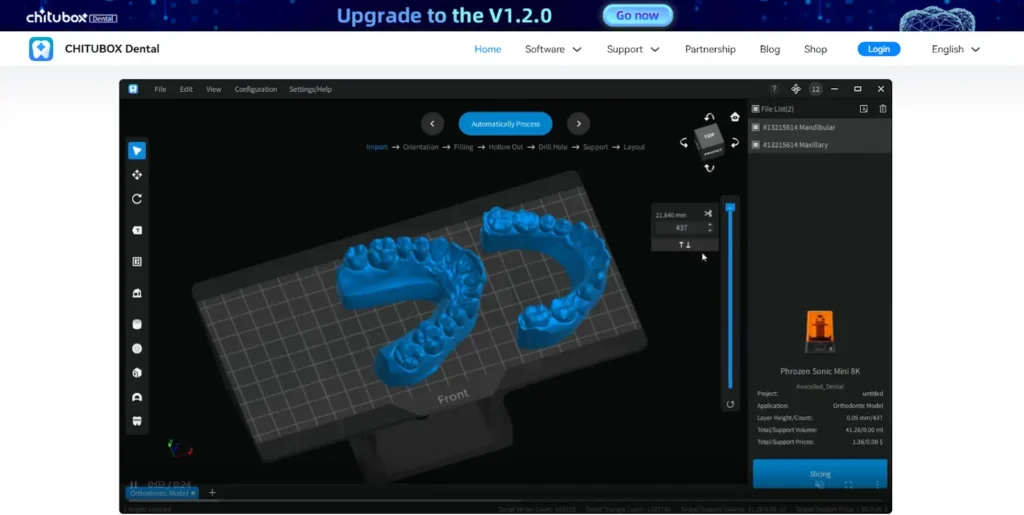Image resolution: width=1024 pixels, height=515 pixels.
Task: Click the cylinder shape tool icon
Action: point(136,324)
